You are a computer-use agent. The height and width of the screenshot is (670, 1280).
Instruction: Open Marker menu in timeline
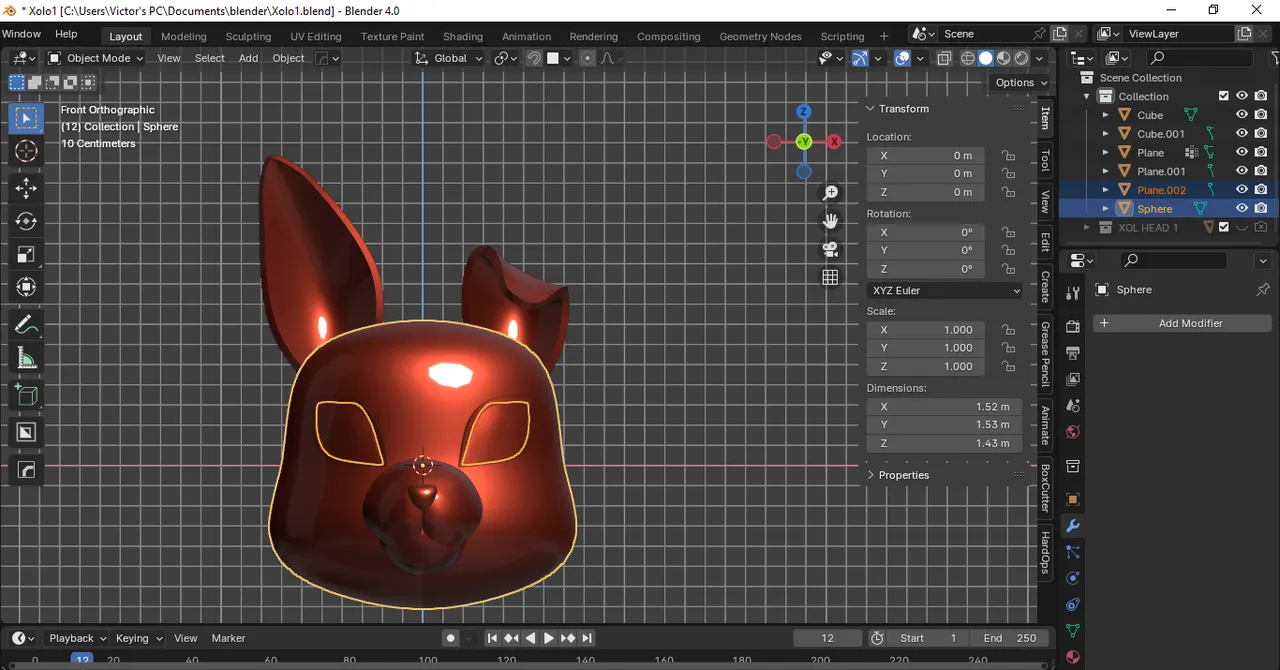click(x=228, y=638)
